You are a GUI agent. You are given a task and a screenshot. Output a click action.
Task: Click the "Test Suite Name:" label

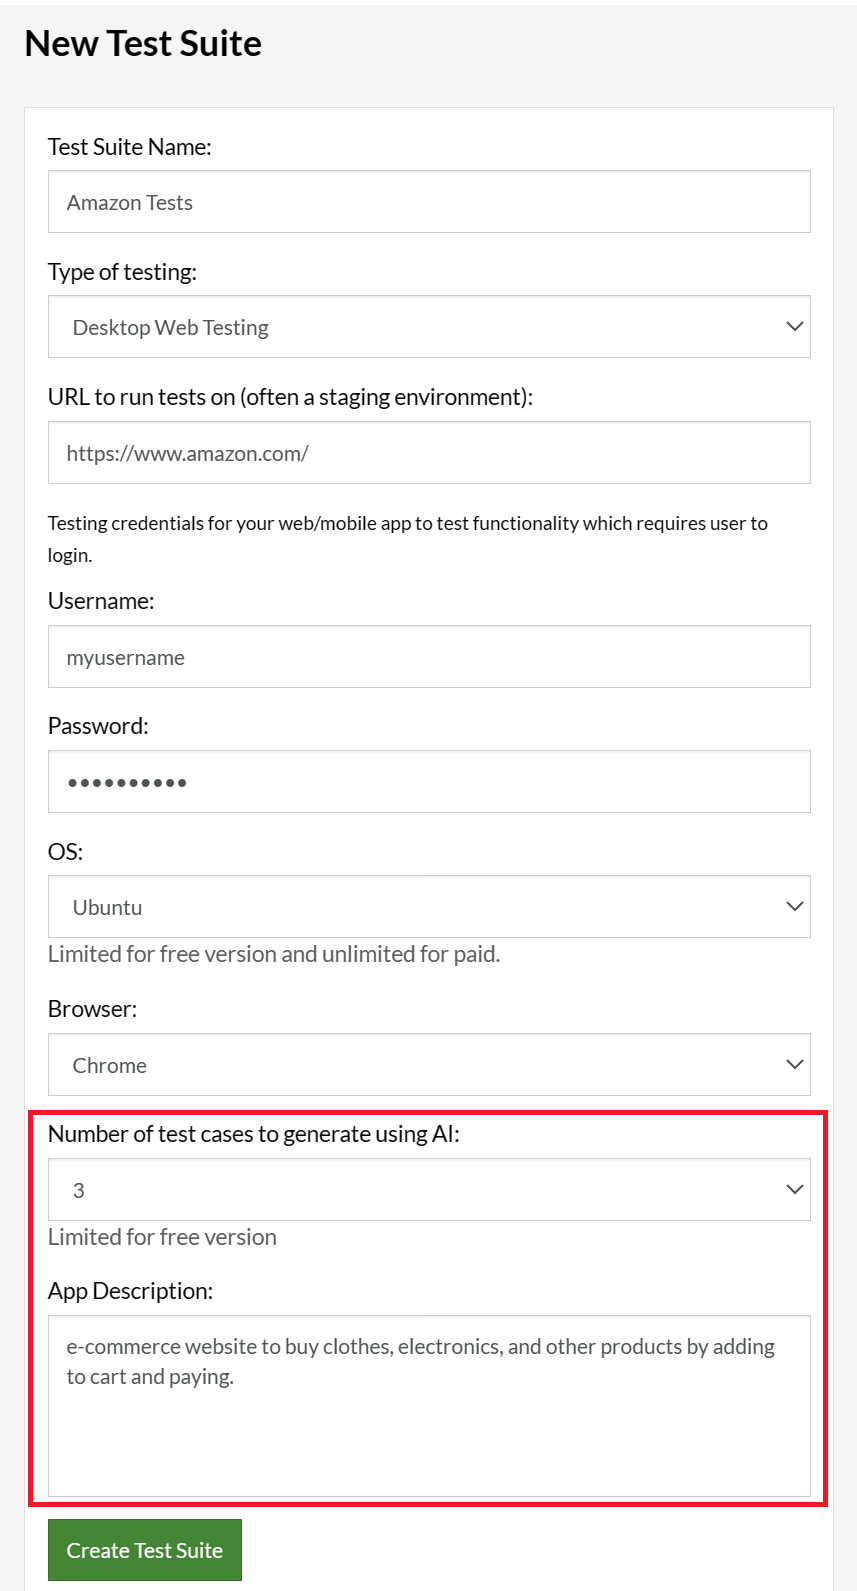tap(130, 147)
